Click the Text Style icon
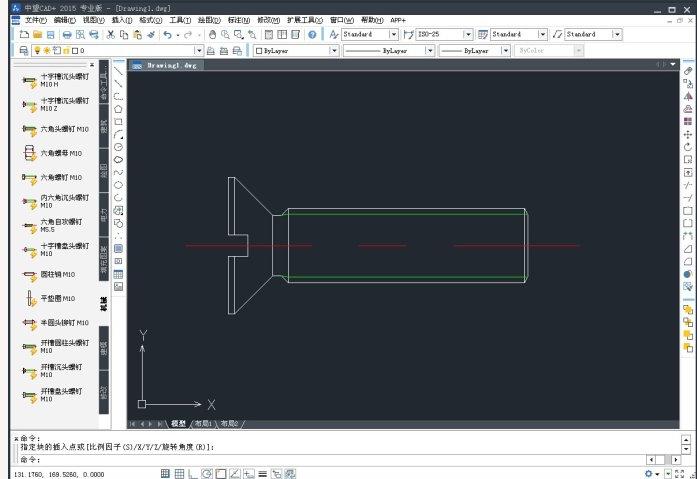 334,34
